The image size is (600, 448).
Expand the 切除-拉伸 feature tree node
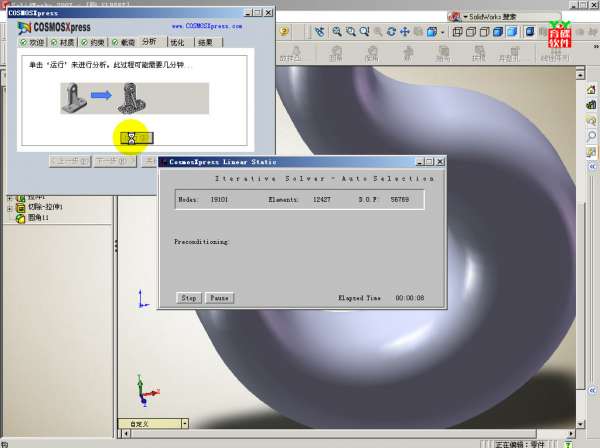[9, 208]
